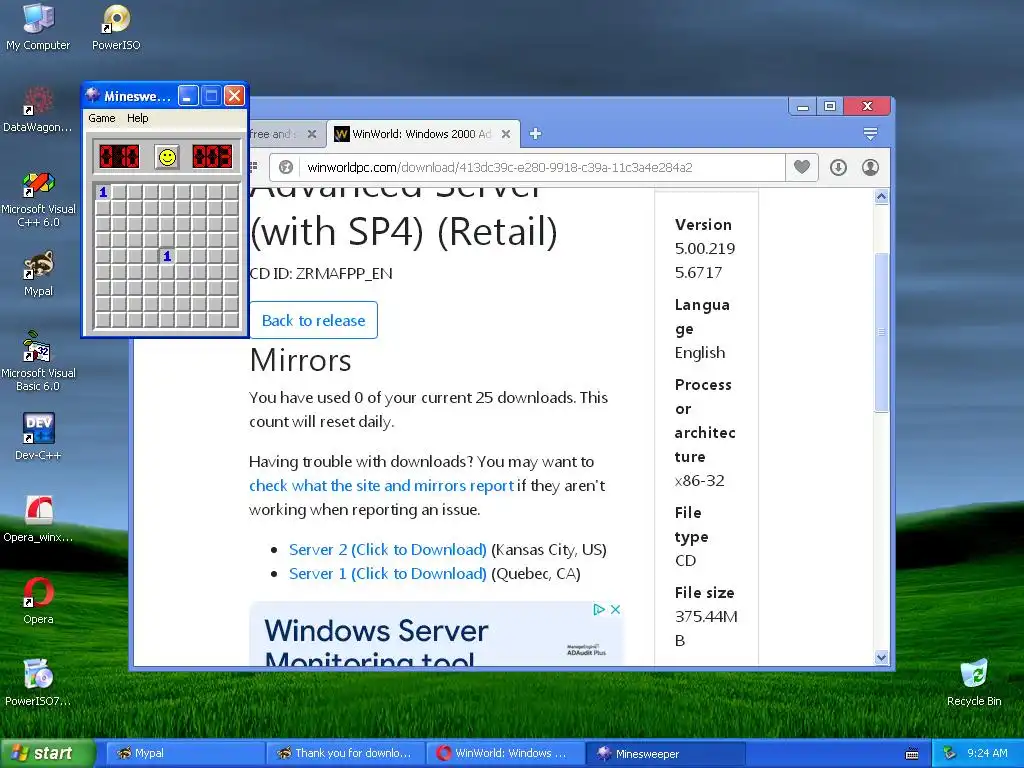Open a new browser tab with the plus icon
The image size is (1024, 768).
(536, 134)
